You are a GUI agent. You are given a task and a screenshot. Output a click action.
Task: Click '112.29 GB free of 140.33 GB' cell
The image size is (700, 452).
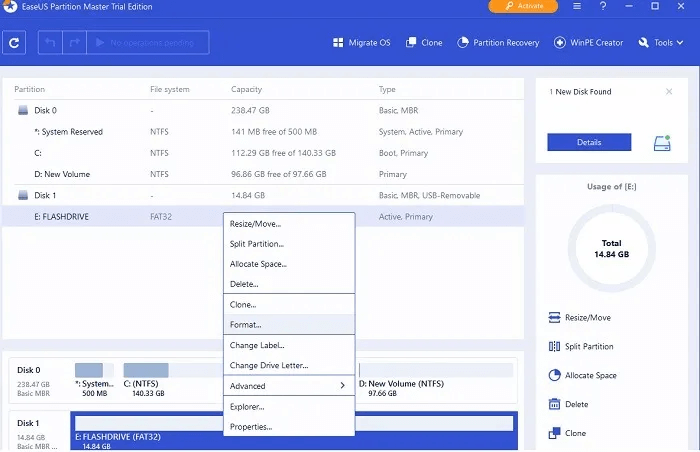coord(283,153)
